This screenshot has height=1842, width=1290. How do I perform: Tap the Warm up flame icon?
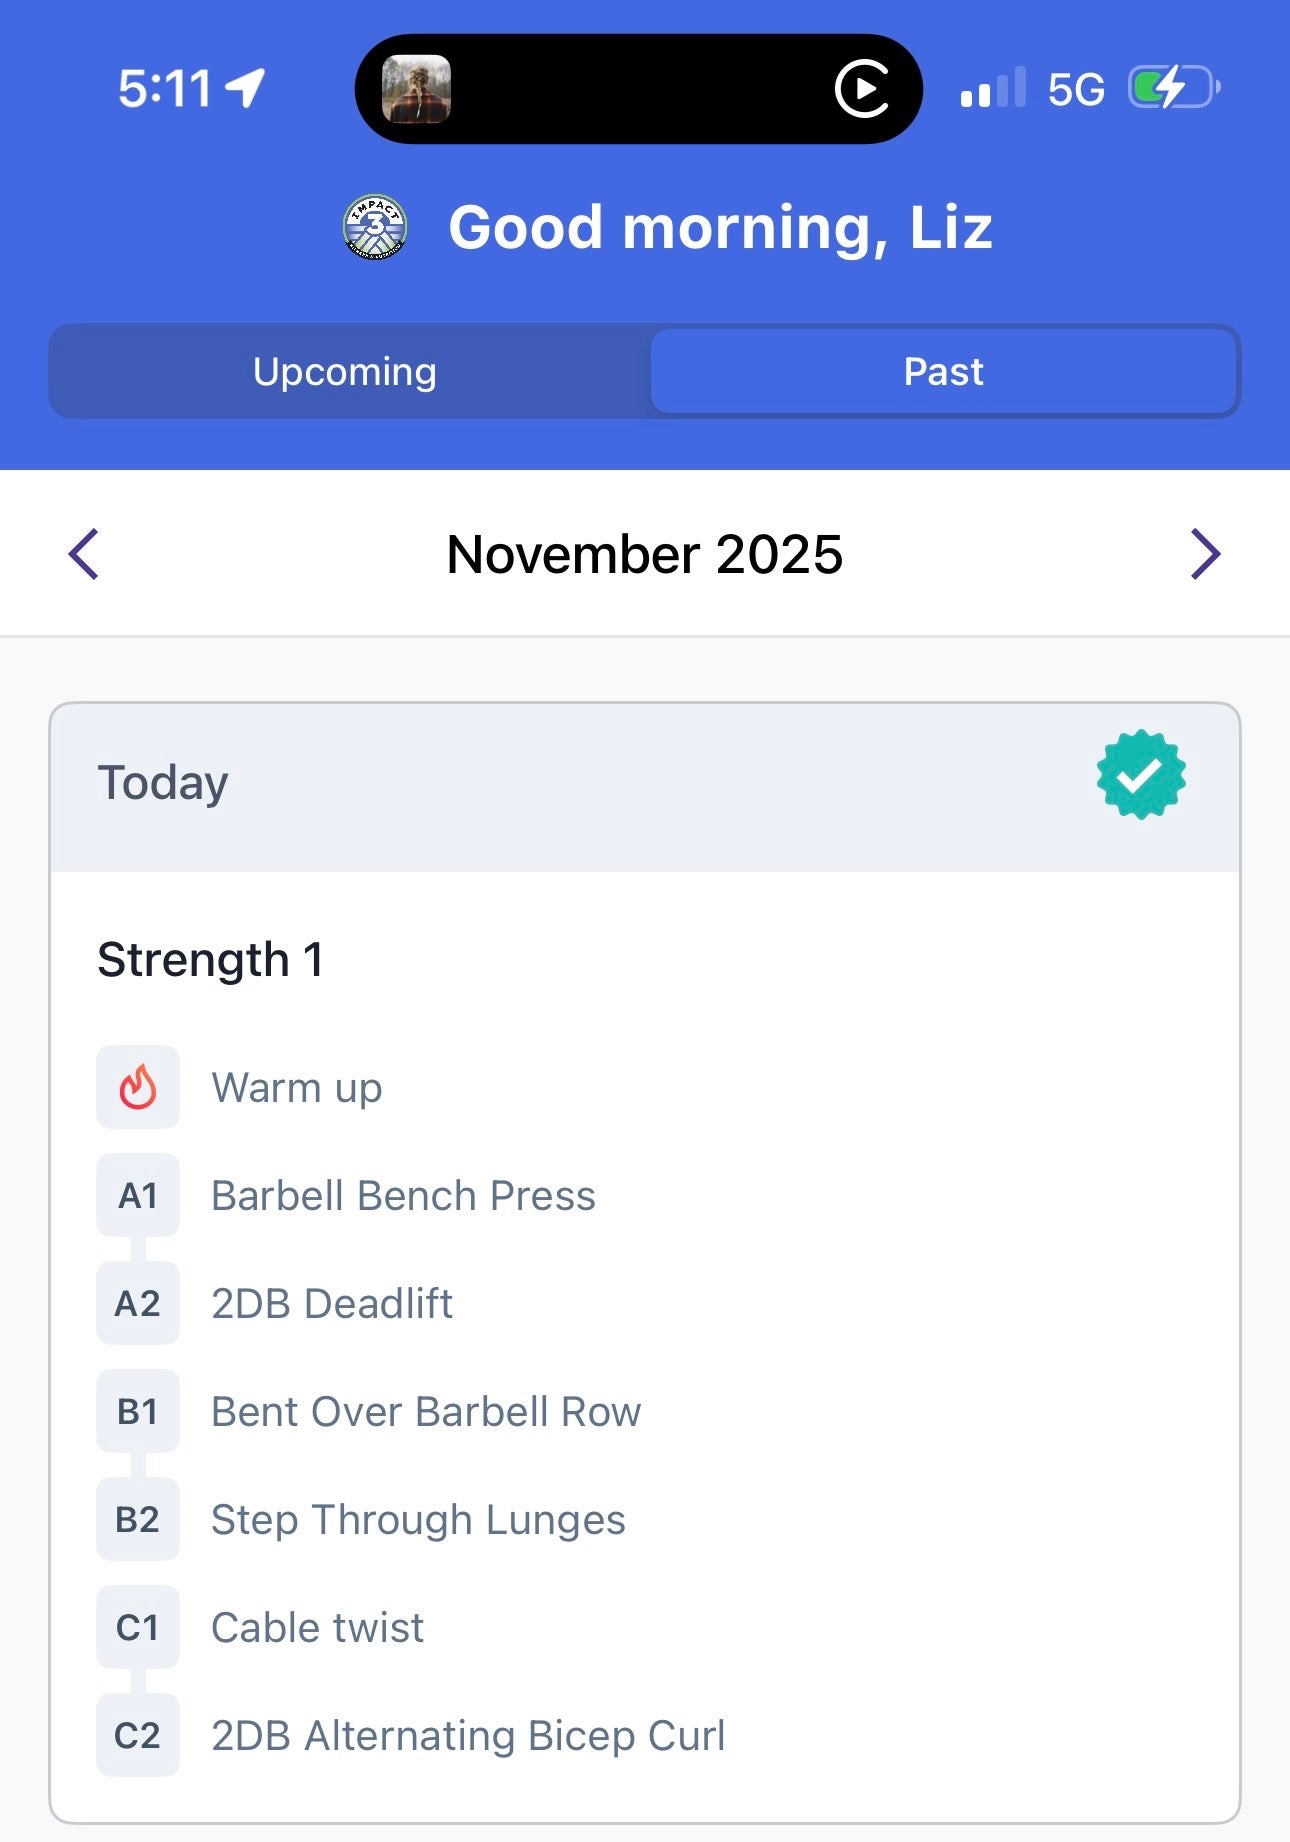138,1087
